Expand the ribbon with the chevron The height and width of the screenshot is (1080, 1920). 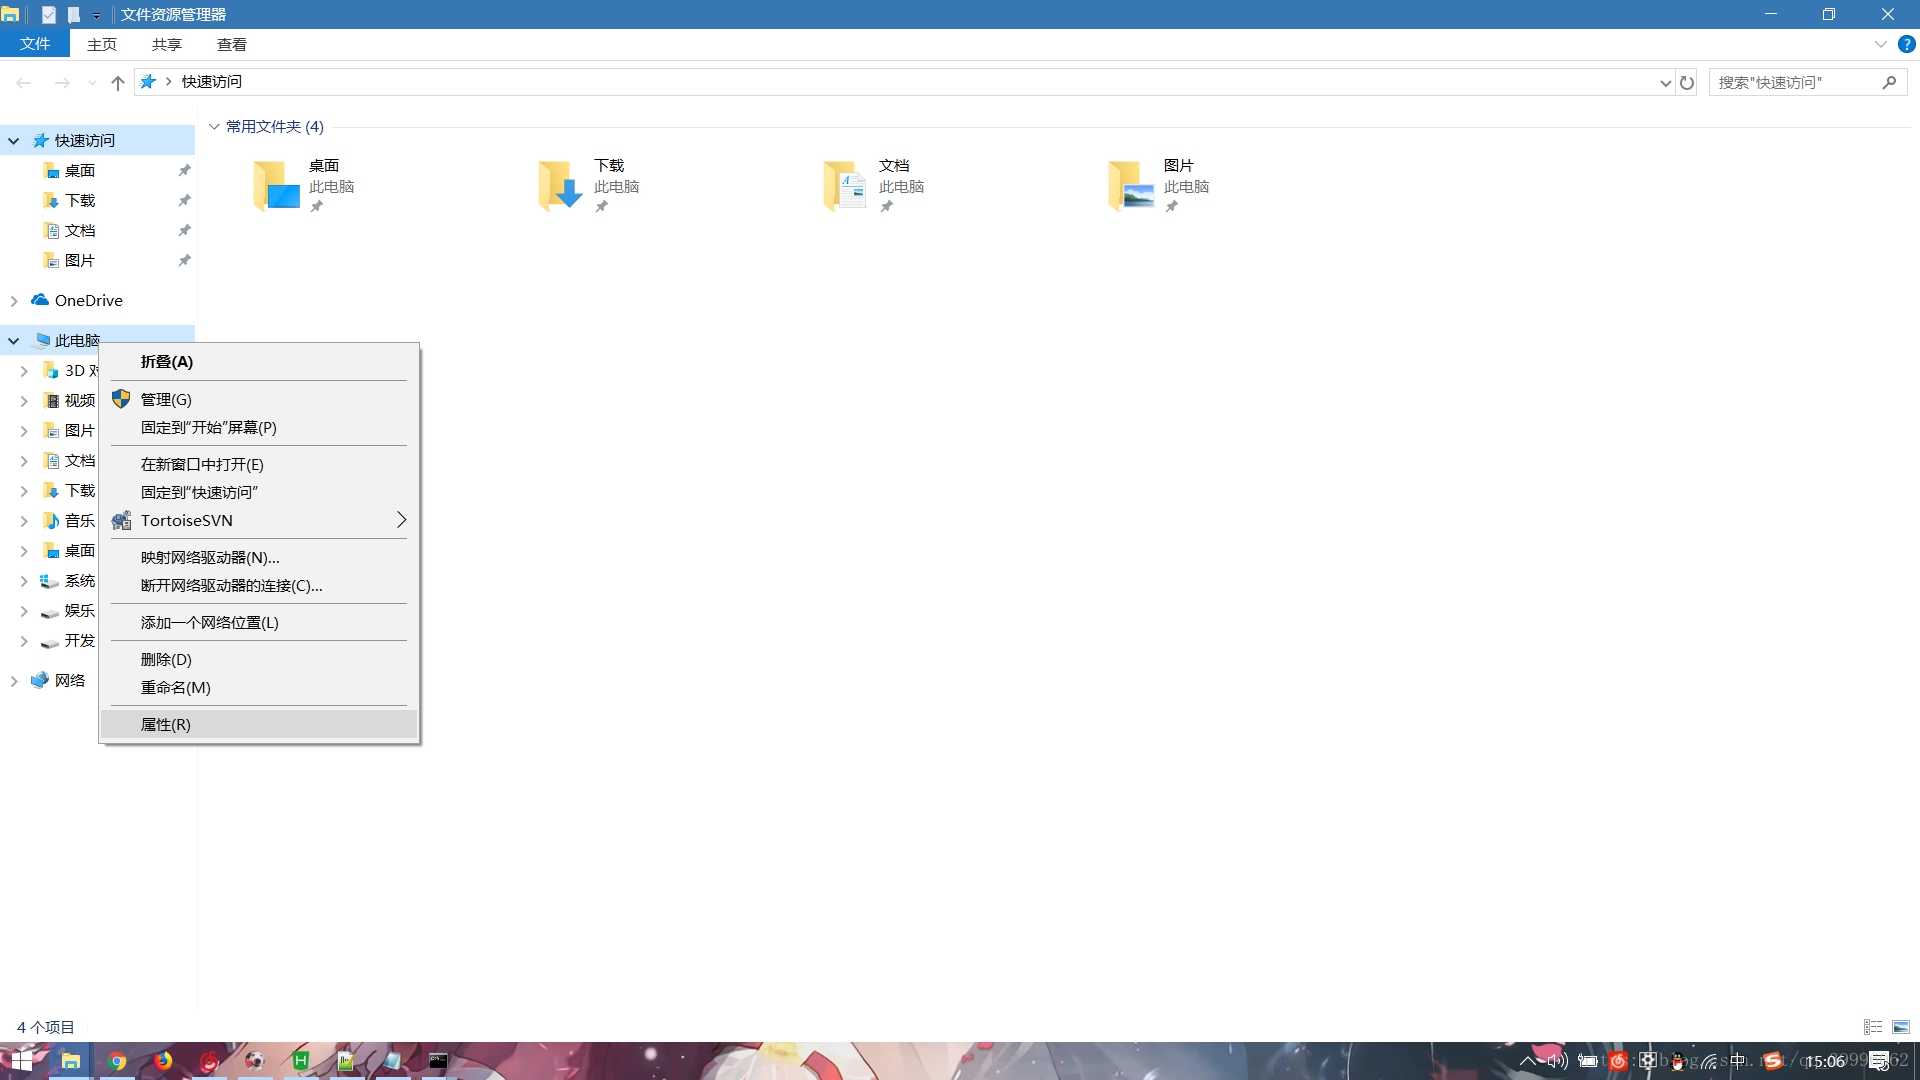click(1880, 44)
